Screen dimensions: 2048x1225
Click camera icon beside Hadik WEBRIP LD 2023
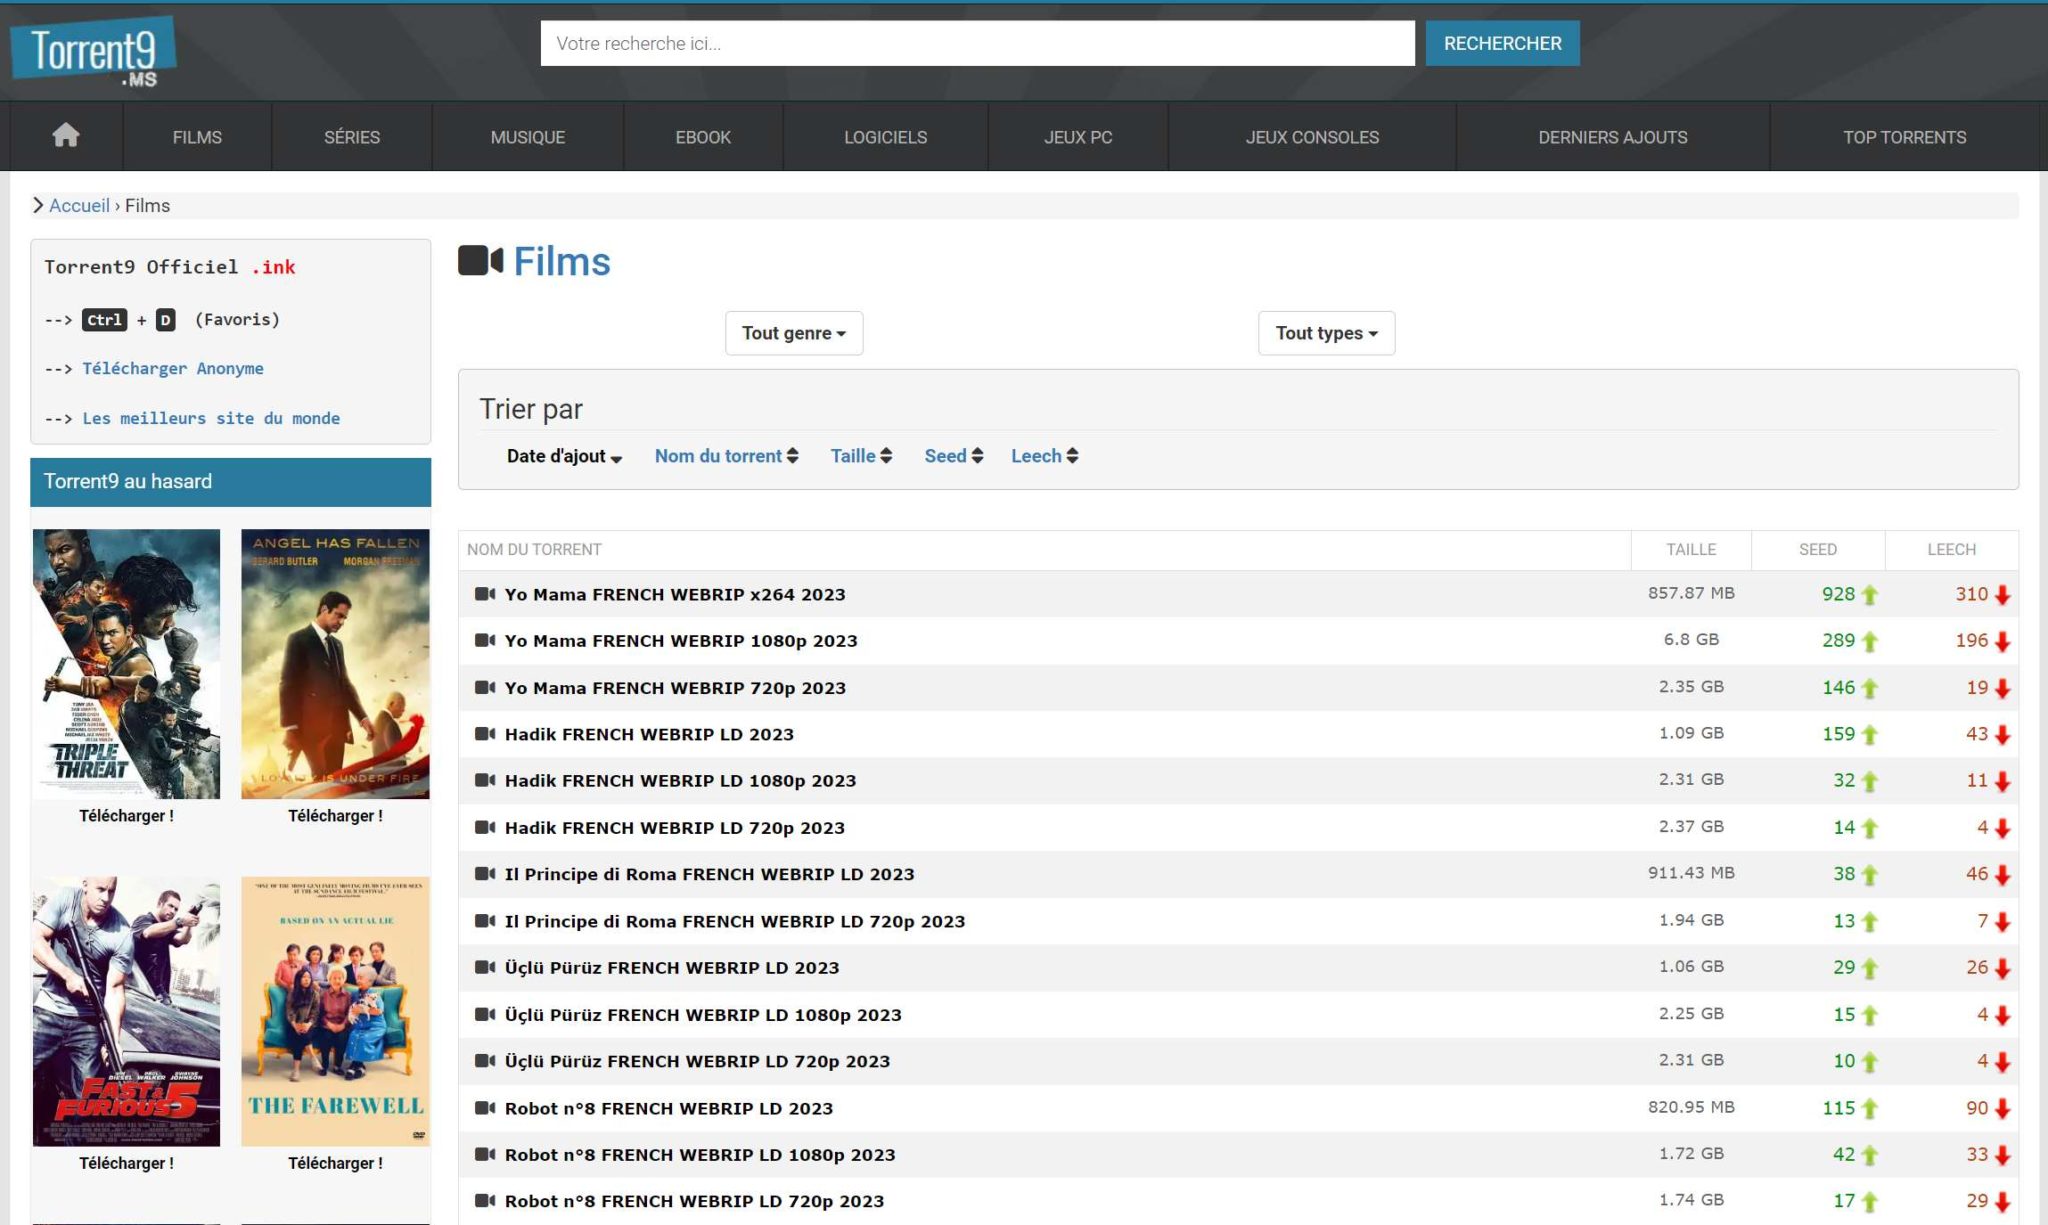click(485, 734)
